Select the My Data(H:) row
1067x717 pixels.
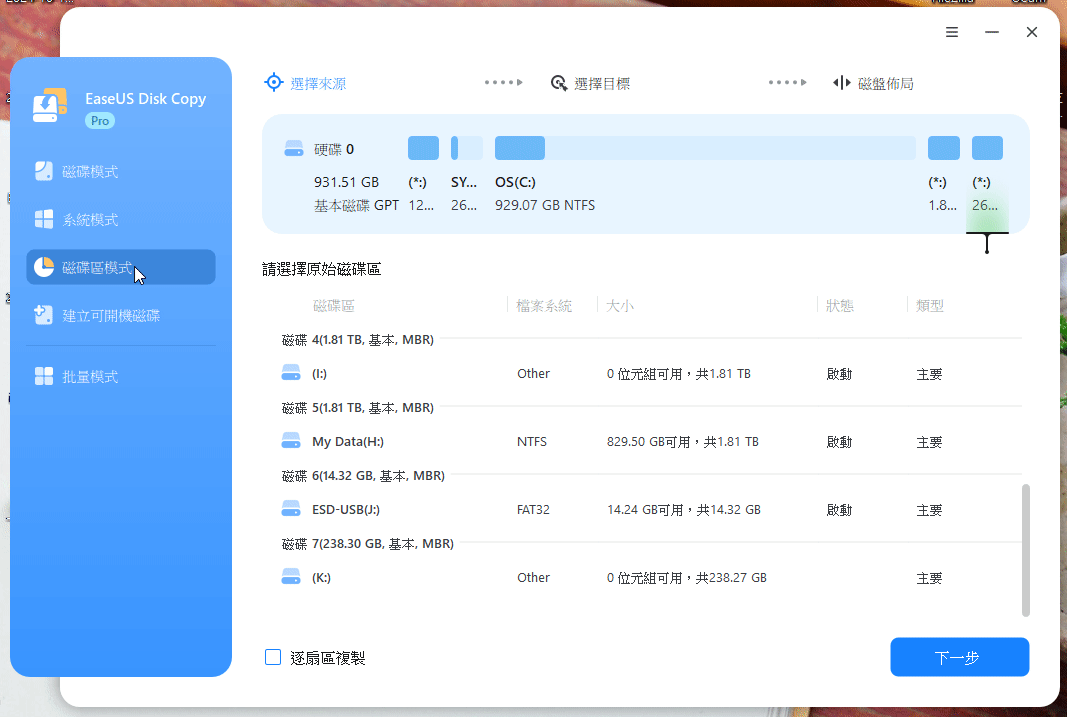651,441
